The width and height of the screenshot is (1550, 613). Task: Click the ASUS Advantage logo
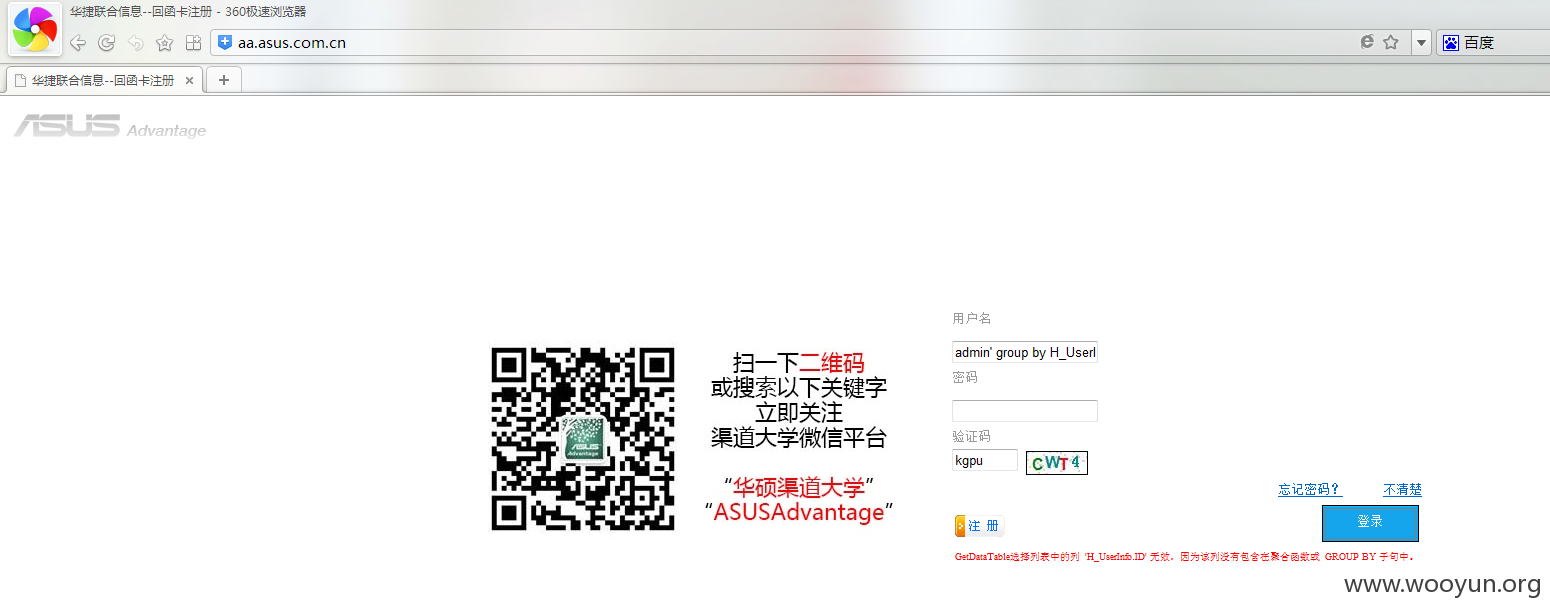click(x=110, y=126)
